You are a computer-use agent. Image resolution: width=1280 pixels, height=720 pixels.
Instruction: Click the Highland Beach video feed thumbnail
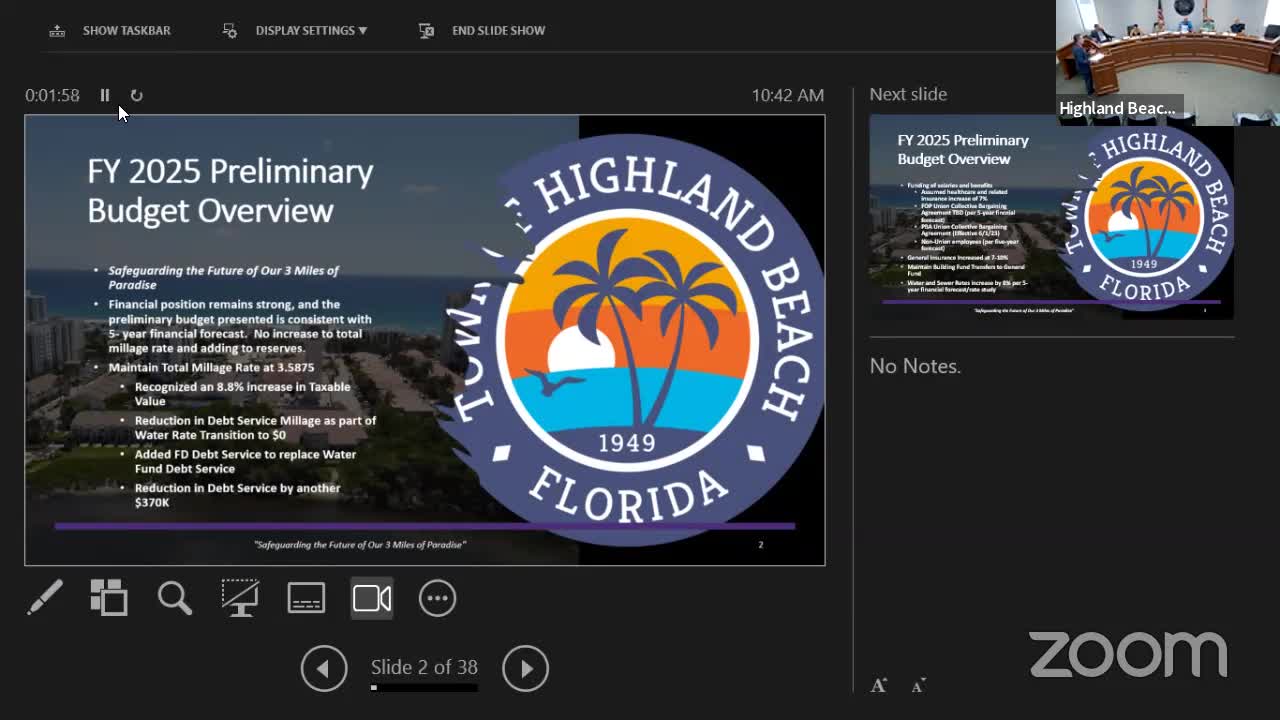pos(1168,62)
